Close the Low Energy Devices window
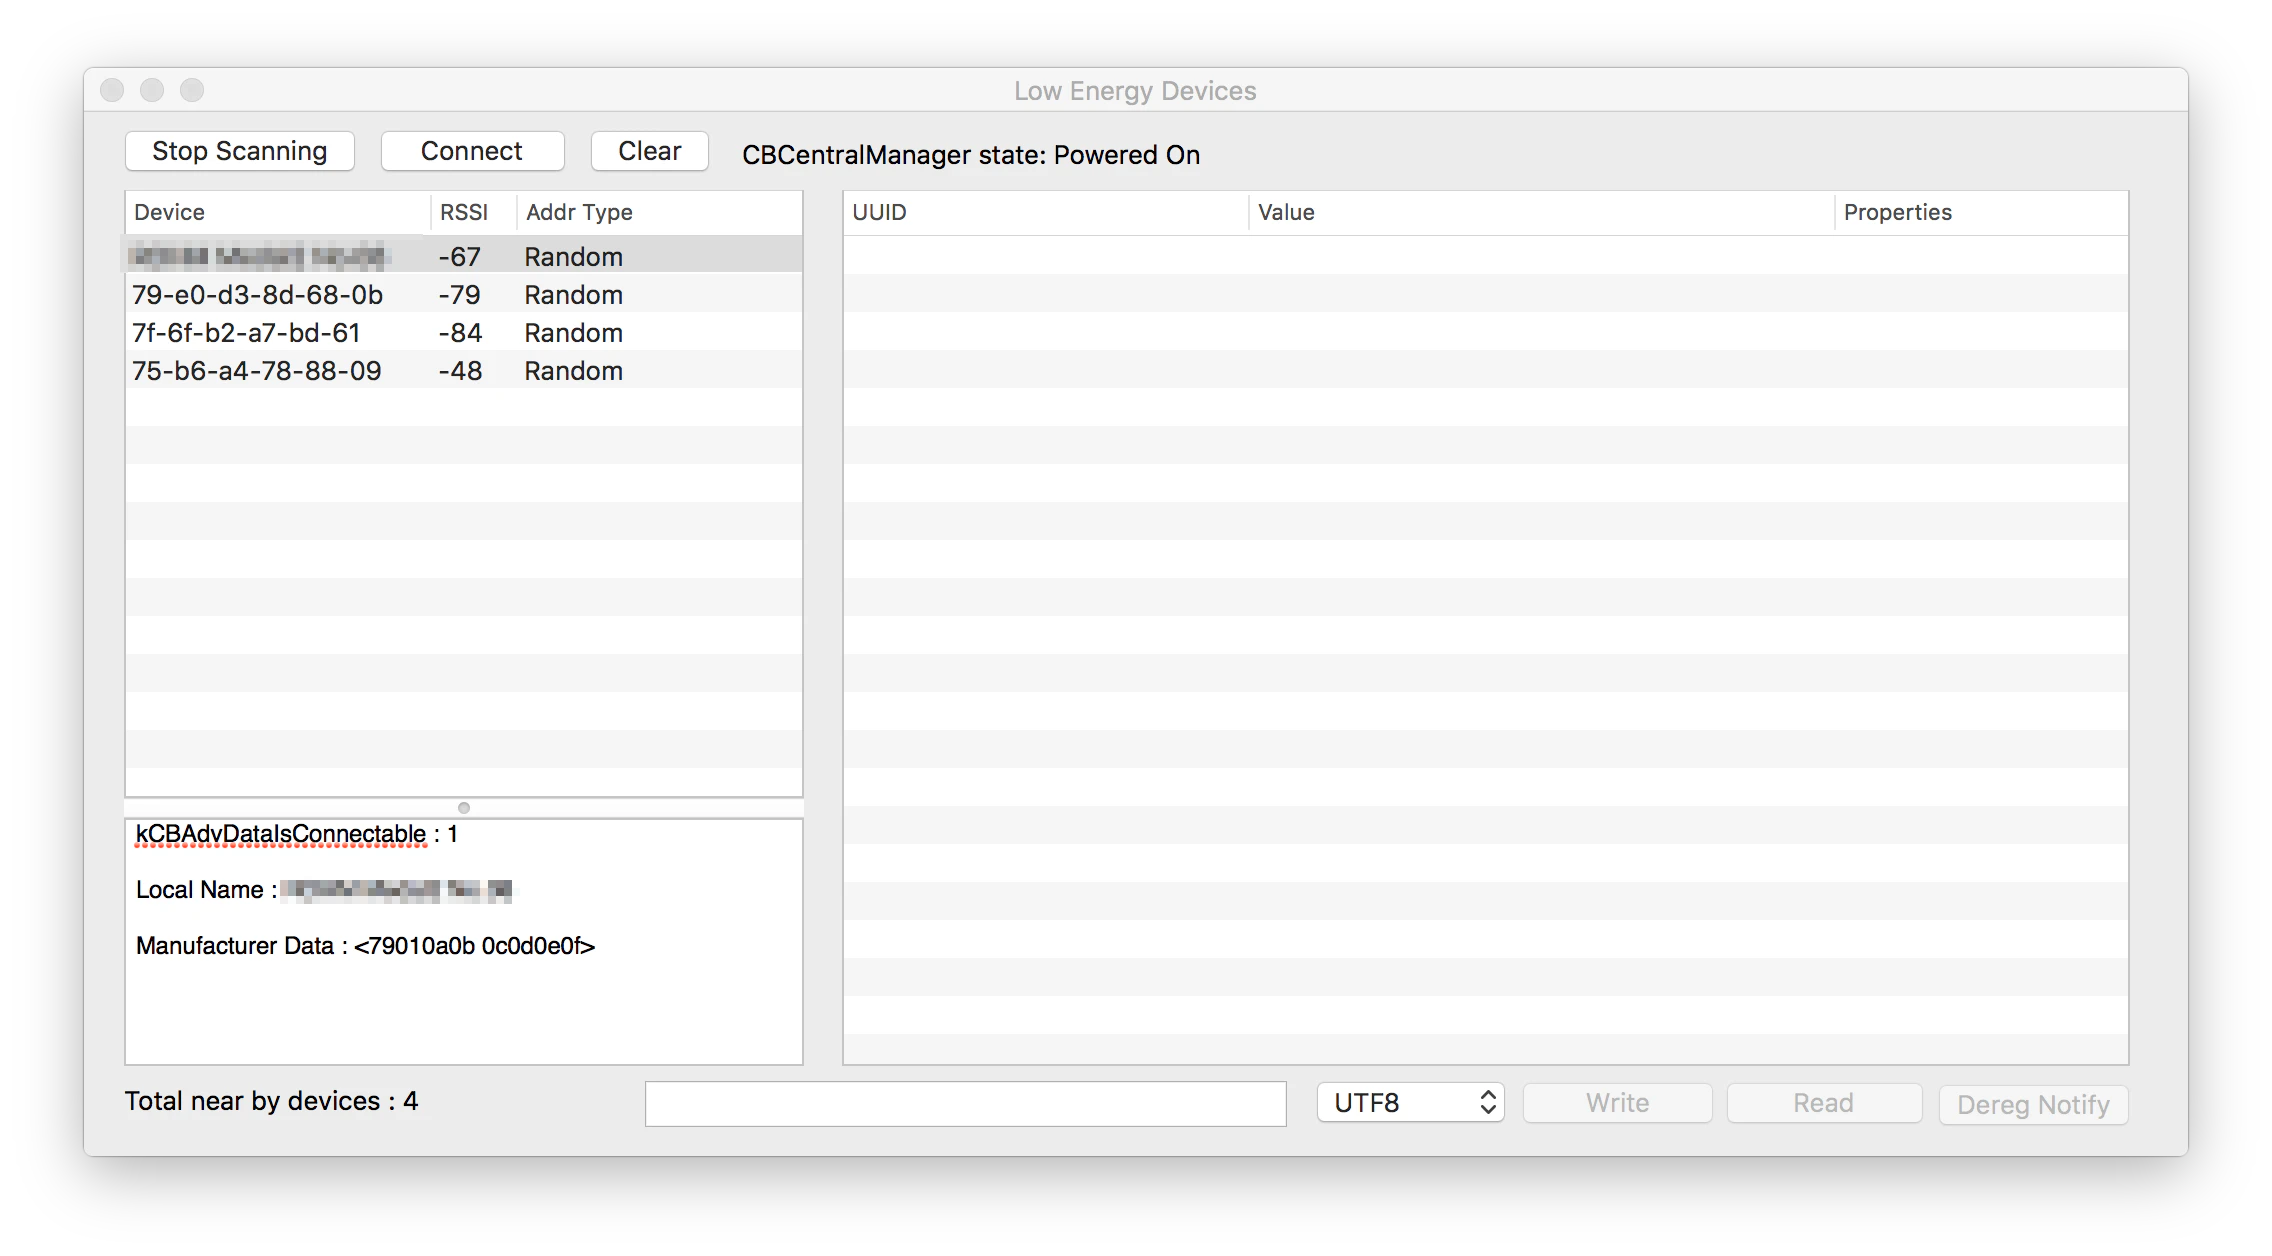Viewport: 2272px width, 1256px height. [x=112, y=90]
